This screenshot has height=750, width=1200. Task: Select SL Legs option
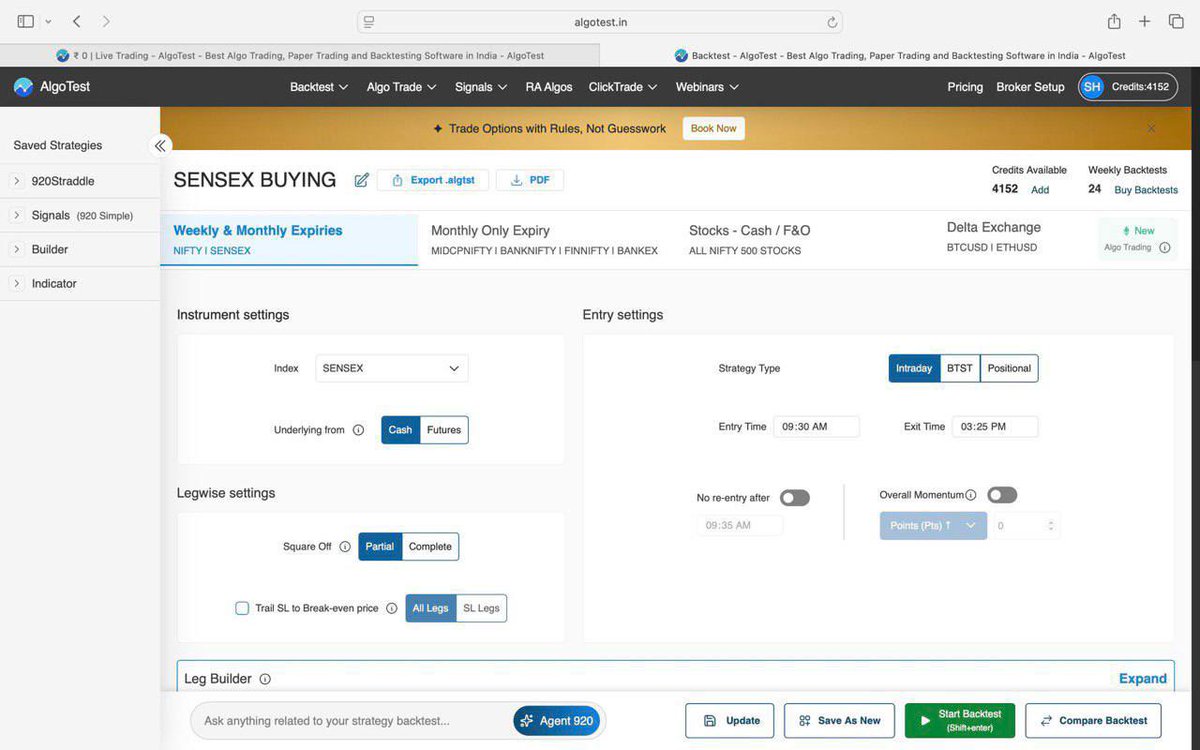481,608
